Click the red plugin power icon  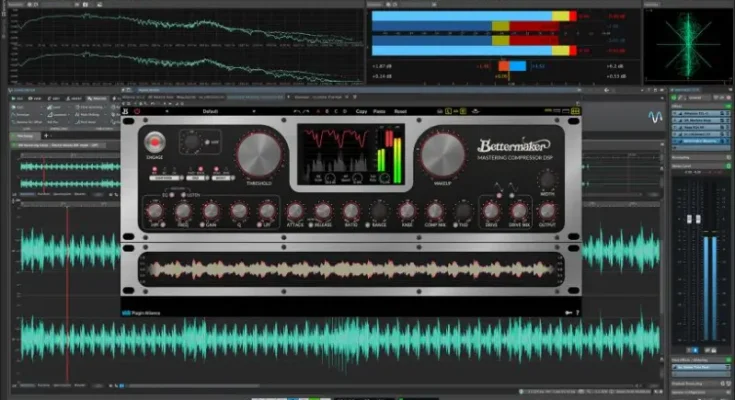pos(138,110)
